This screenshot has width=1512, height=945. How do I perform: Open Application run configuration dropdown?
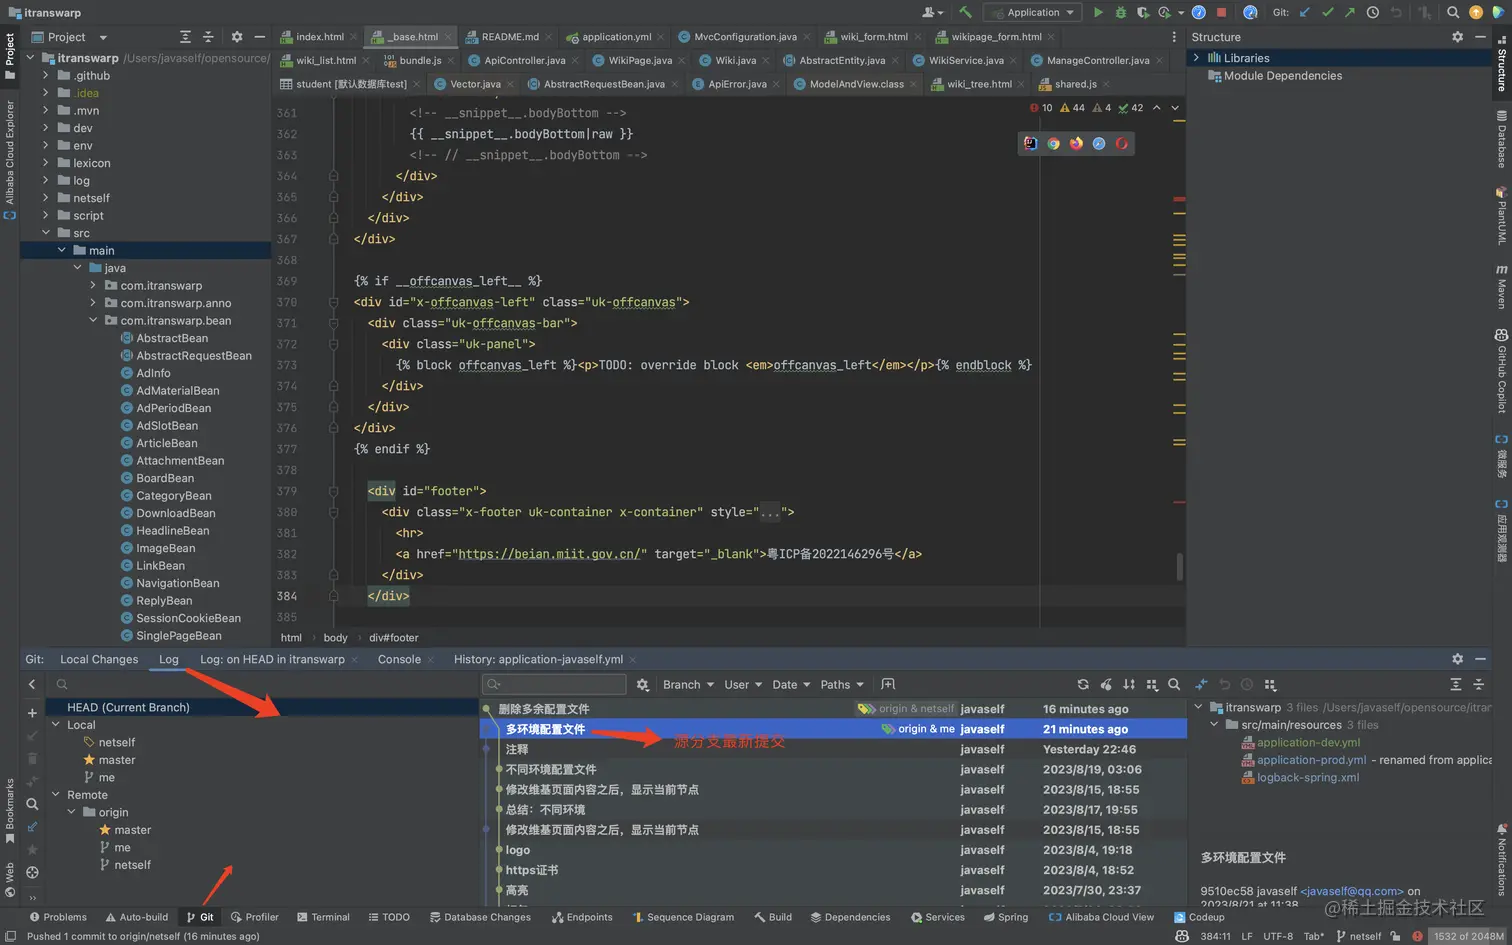[1033, 12]
